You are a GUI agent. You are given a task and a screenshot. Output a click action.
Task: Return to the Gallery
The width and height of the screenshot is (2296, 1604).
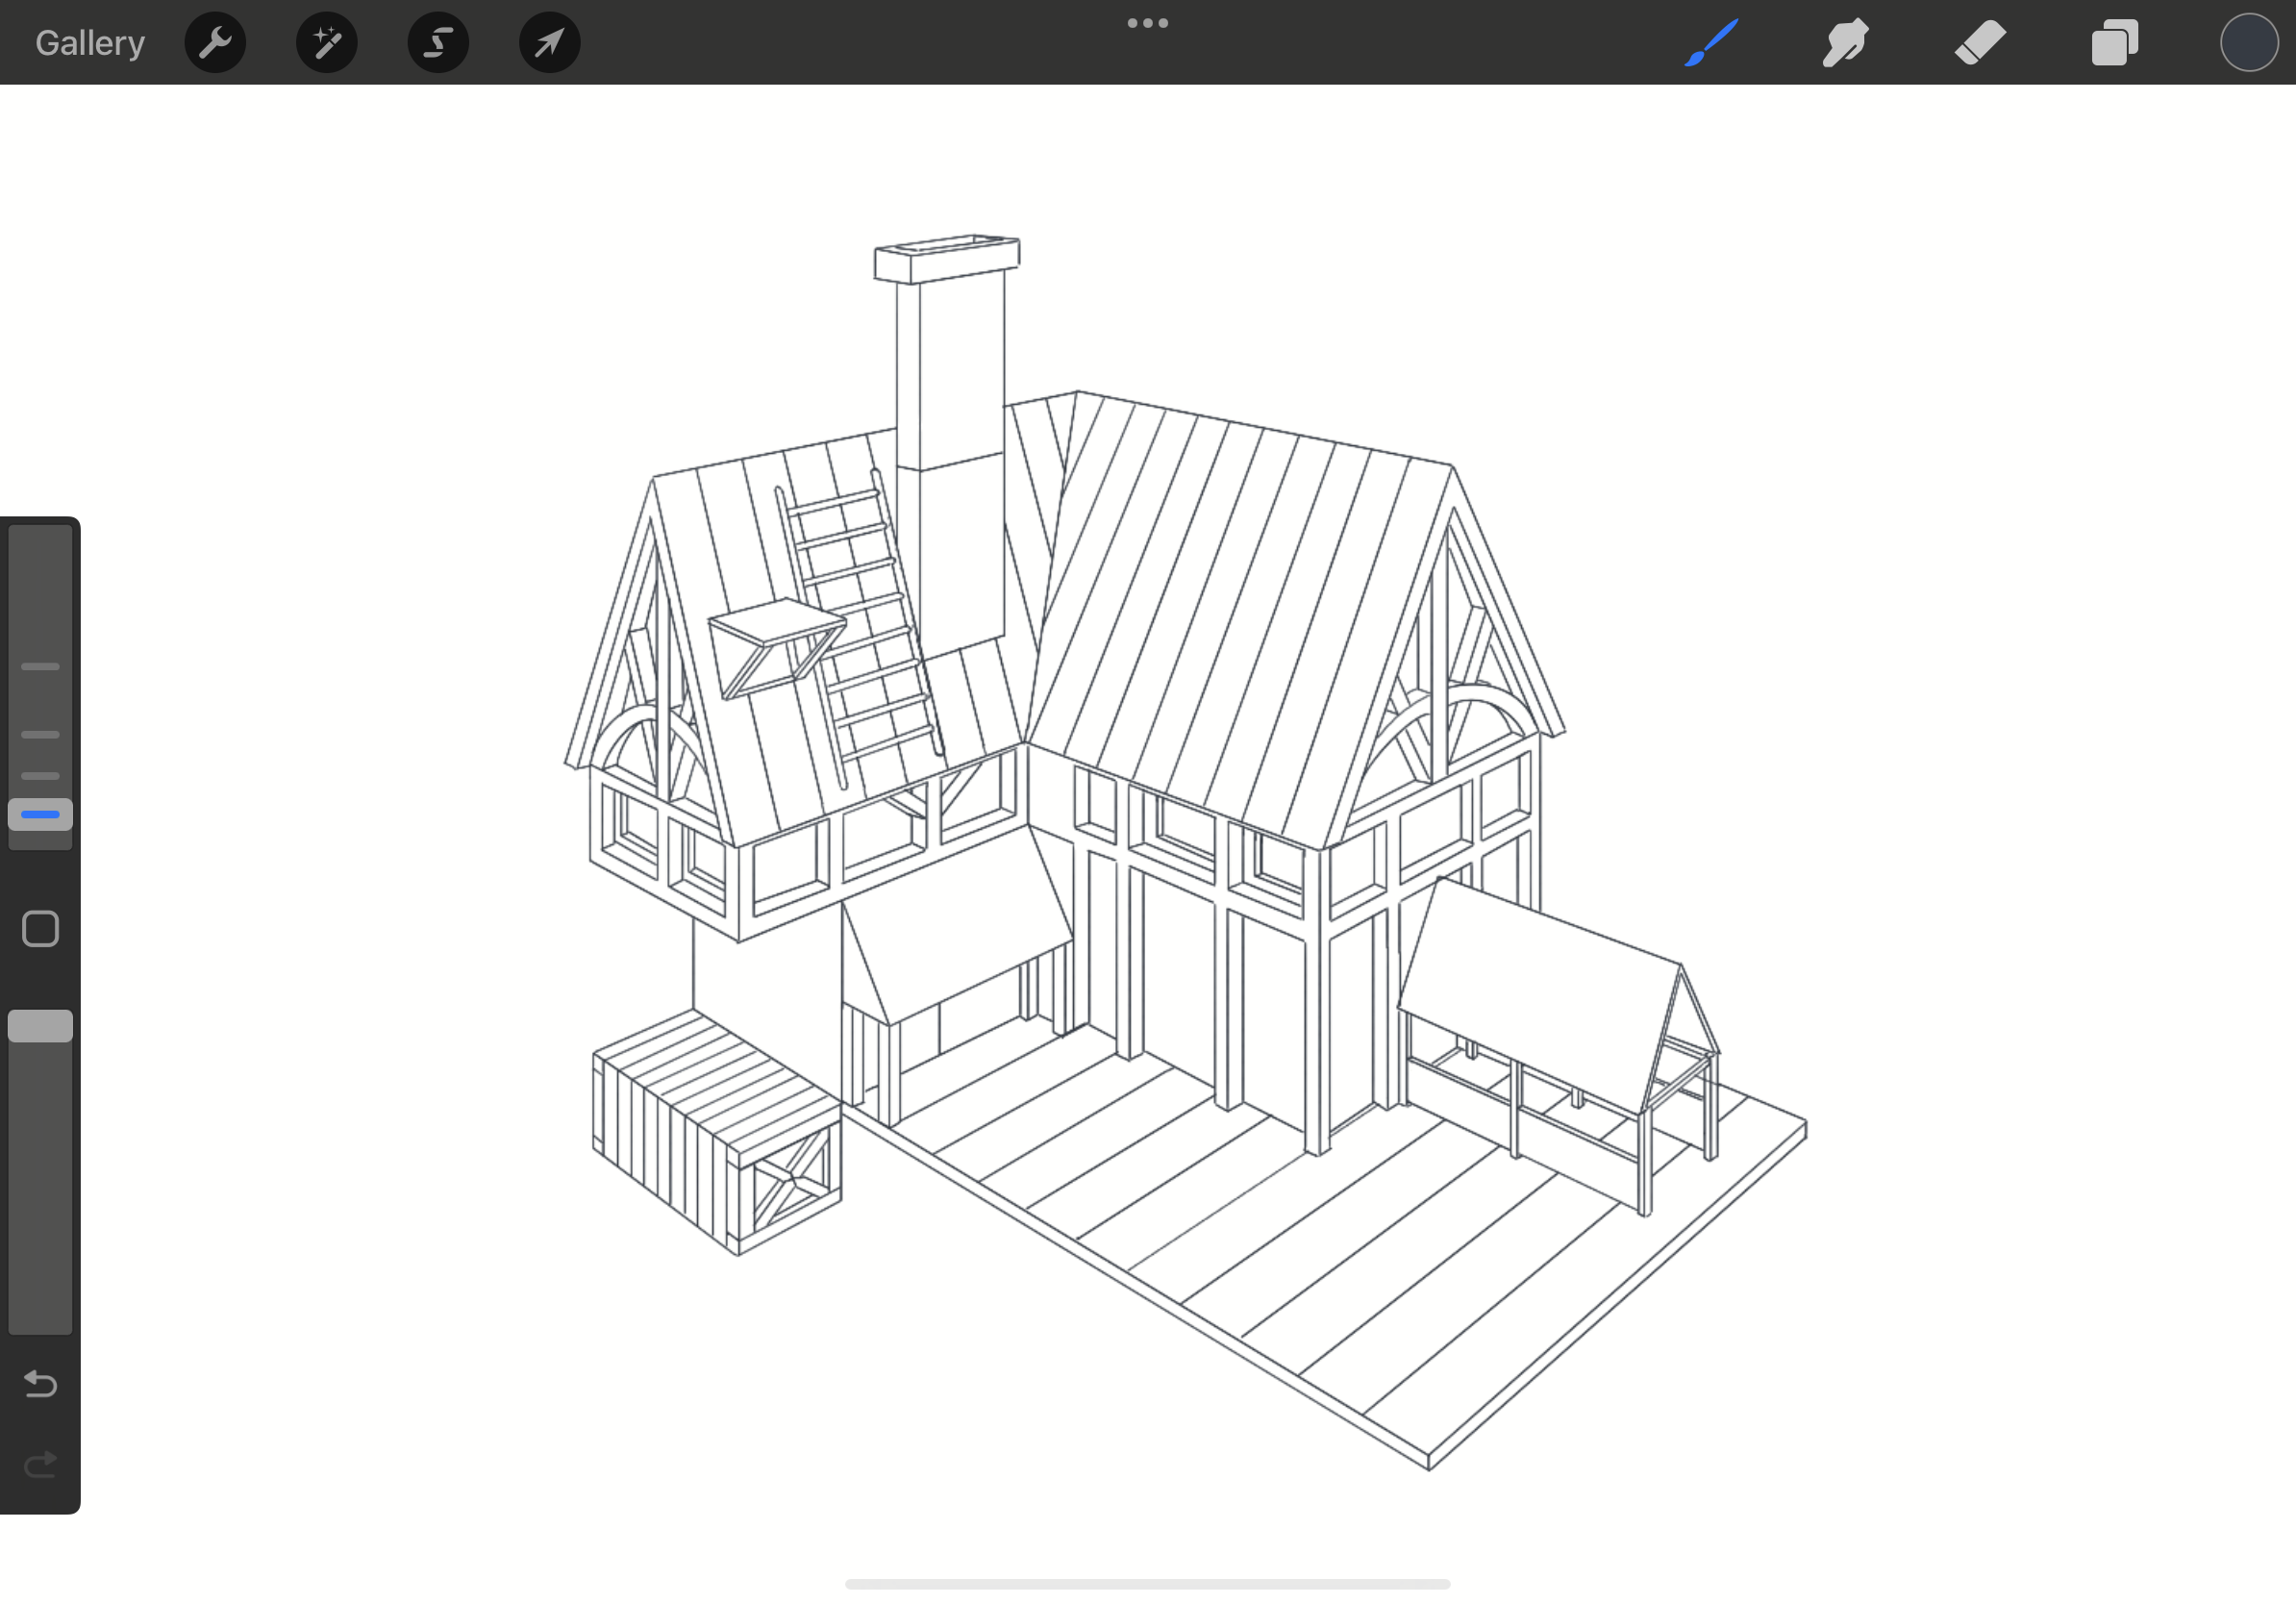coord(90,43)
